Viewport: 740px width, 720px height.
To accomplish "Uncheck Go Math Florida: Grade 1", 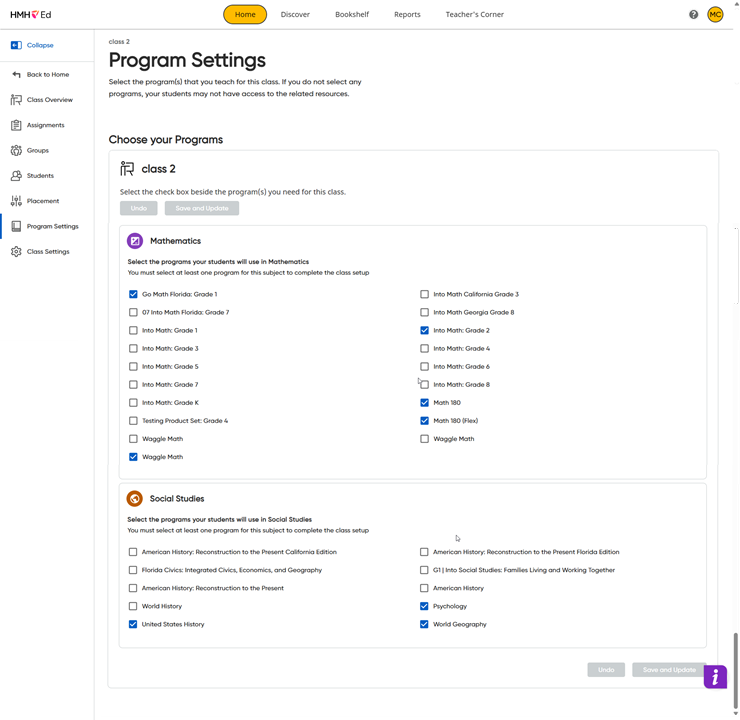I will (x=133, y=294).
